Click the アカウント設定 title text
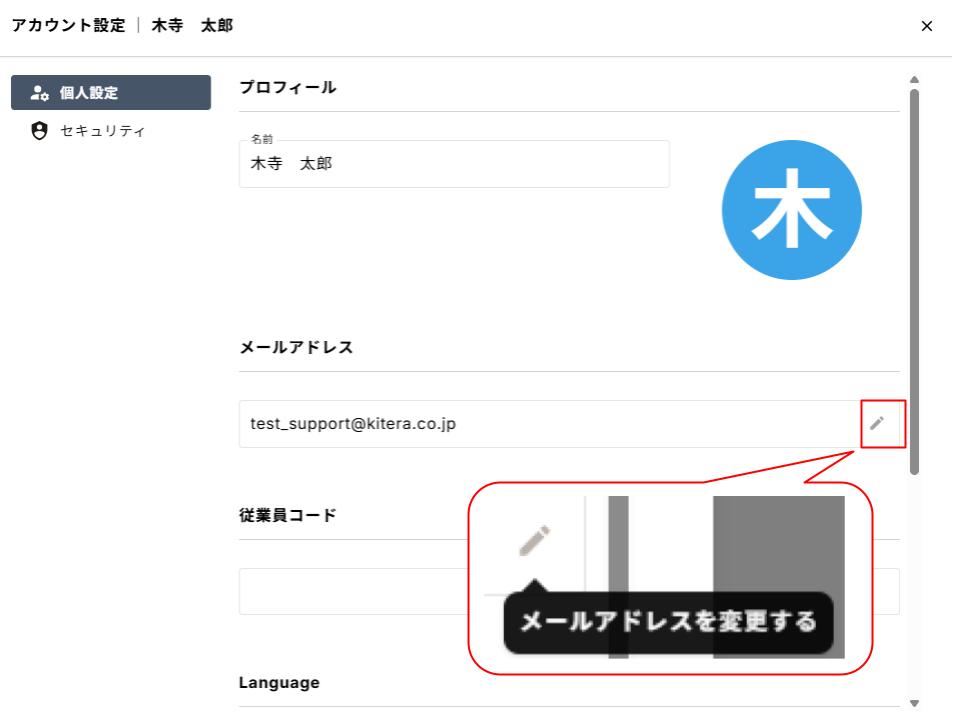The height and width of the screenshot is (720, 960). click(69, 26)
